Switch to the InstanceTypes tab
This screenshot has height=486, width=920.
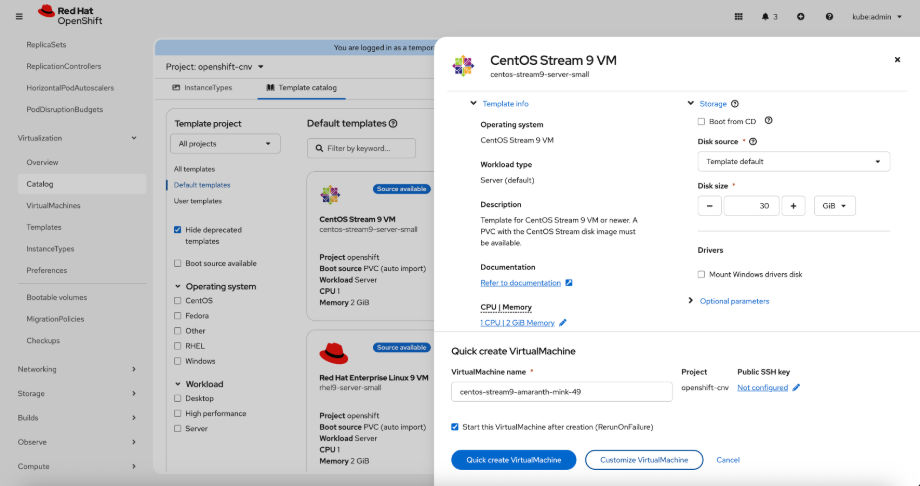pos(202,87)
